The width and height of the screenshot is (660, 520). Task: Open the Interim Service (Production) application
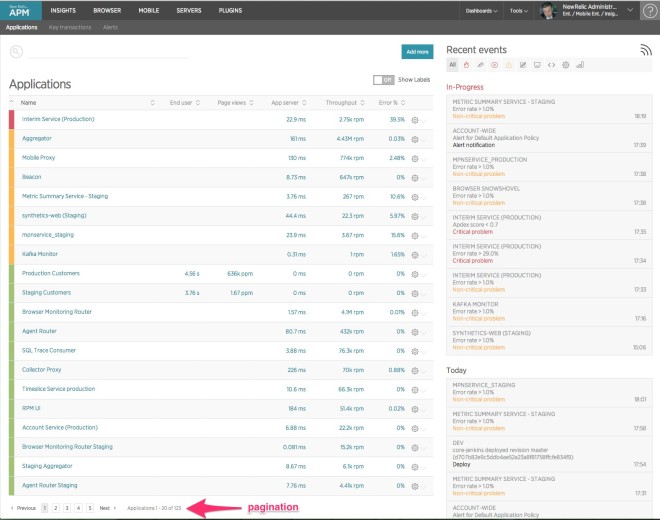click(58, 119)
